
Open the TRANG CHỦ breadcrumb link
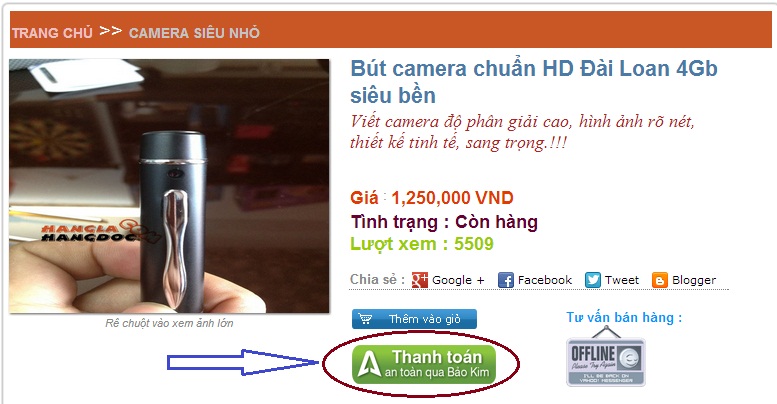point(52,33)
